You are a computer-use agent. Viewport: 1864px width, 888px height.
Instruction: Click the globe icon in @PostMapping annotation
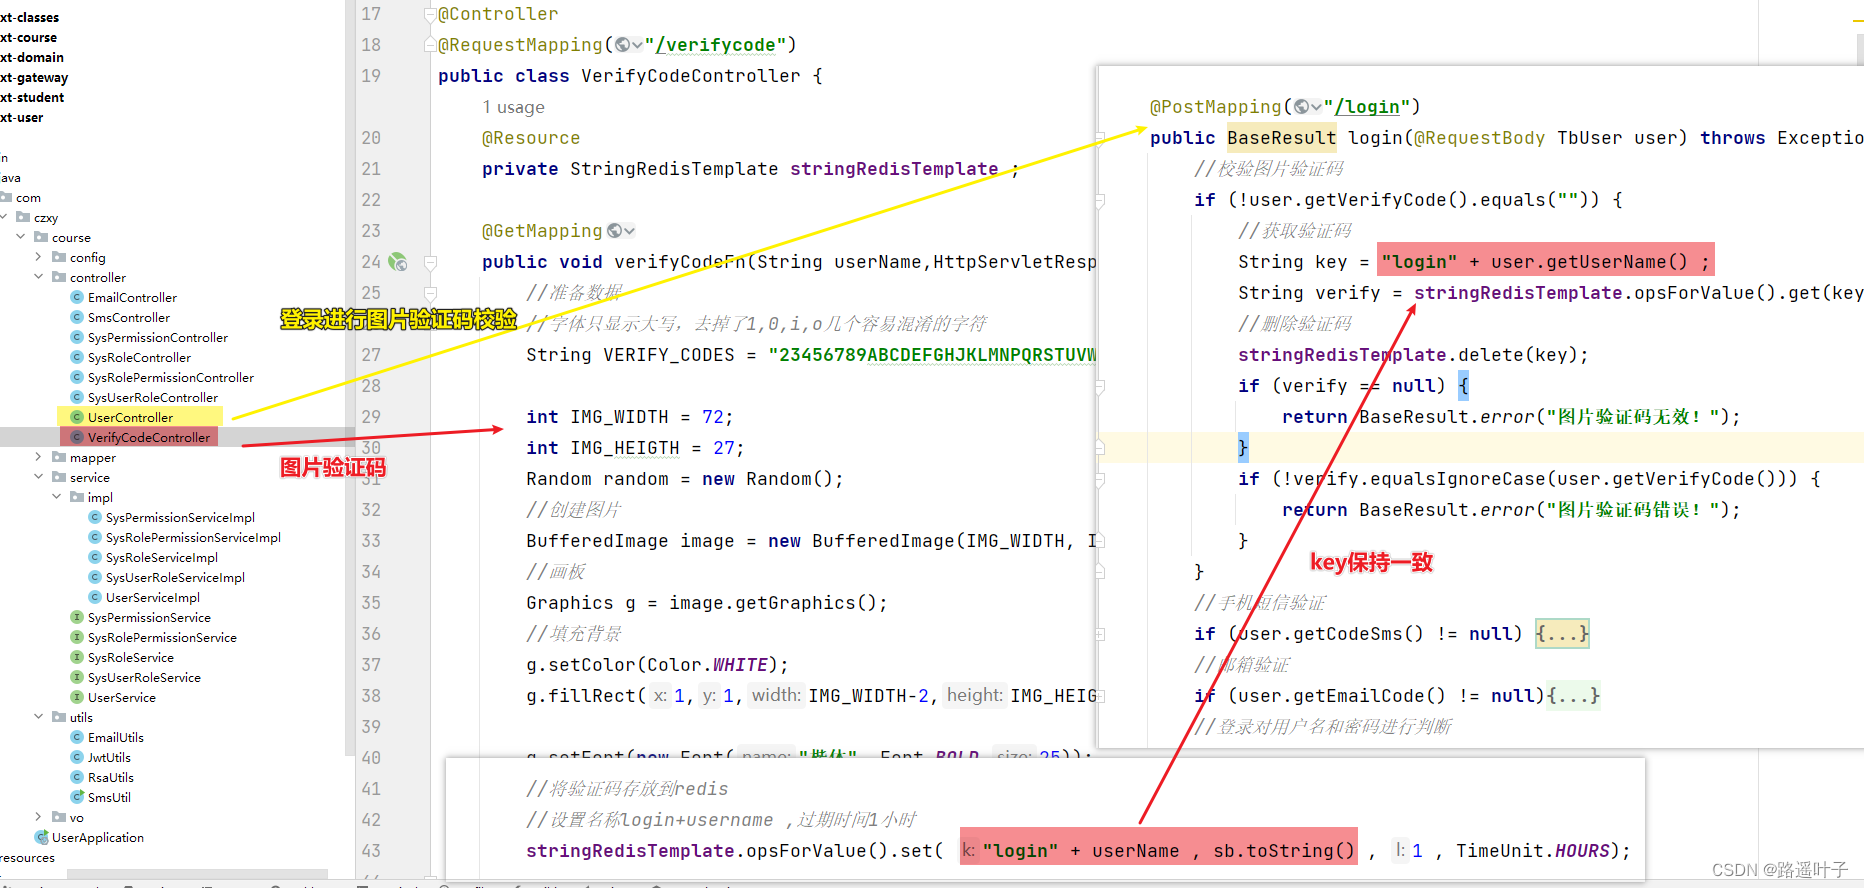click(1301, 107)
